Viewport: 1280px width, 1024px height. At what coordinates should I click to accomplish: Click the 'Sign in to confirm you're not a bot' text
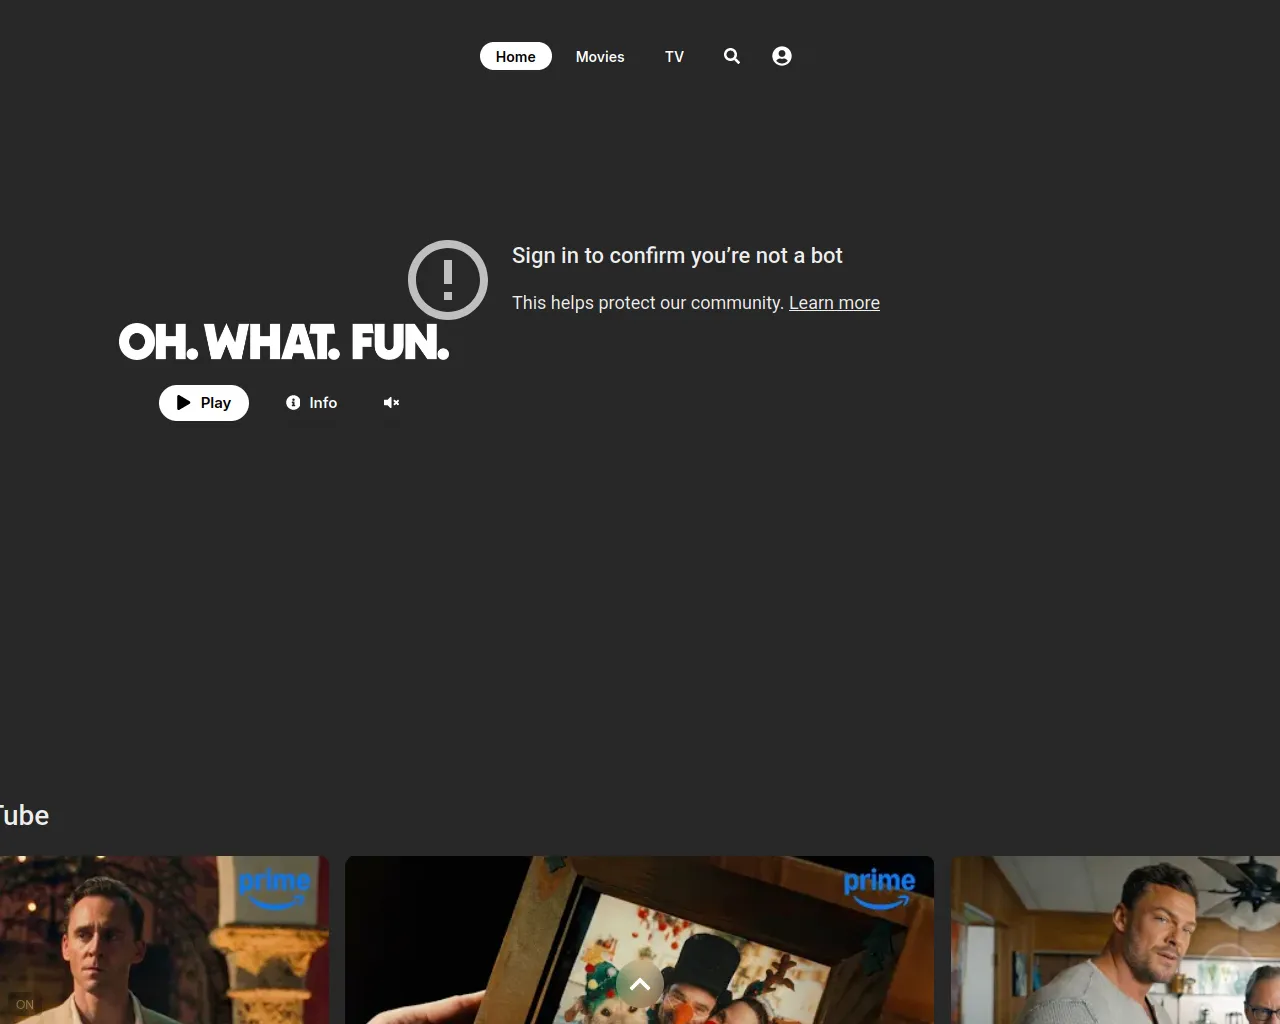tap(677, 256)
